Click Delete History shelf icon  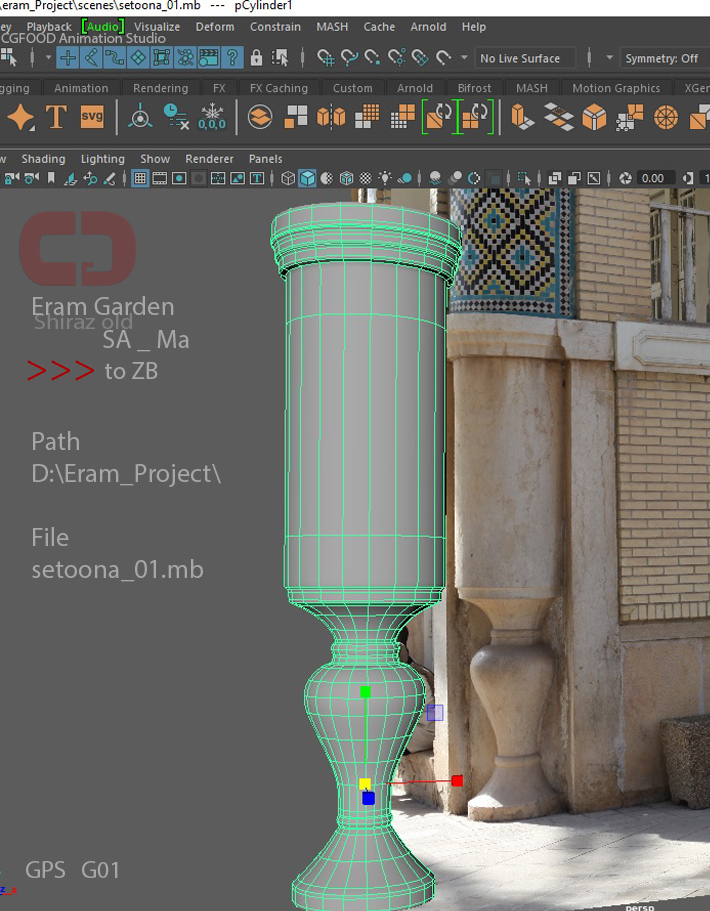tap(175, 116)
